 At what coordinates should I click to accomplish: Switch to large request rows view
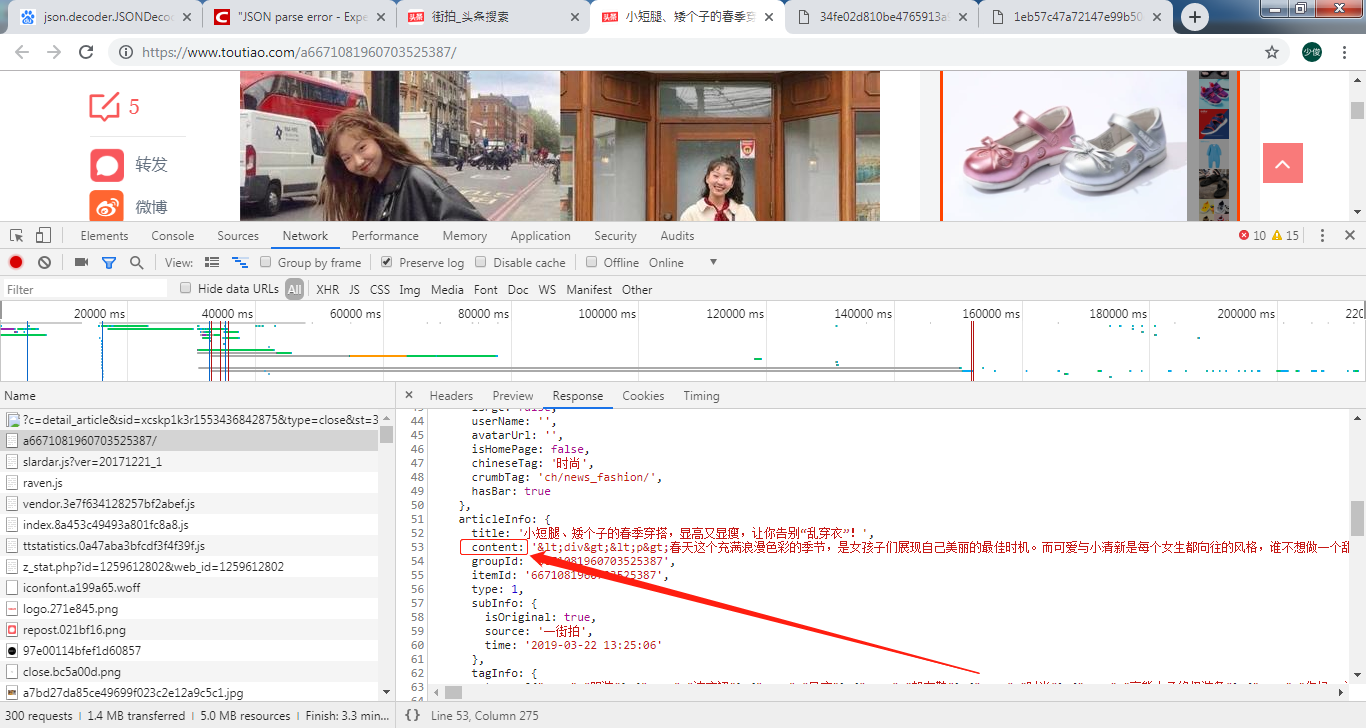coord(212,262)
